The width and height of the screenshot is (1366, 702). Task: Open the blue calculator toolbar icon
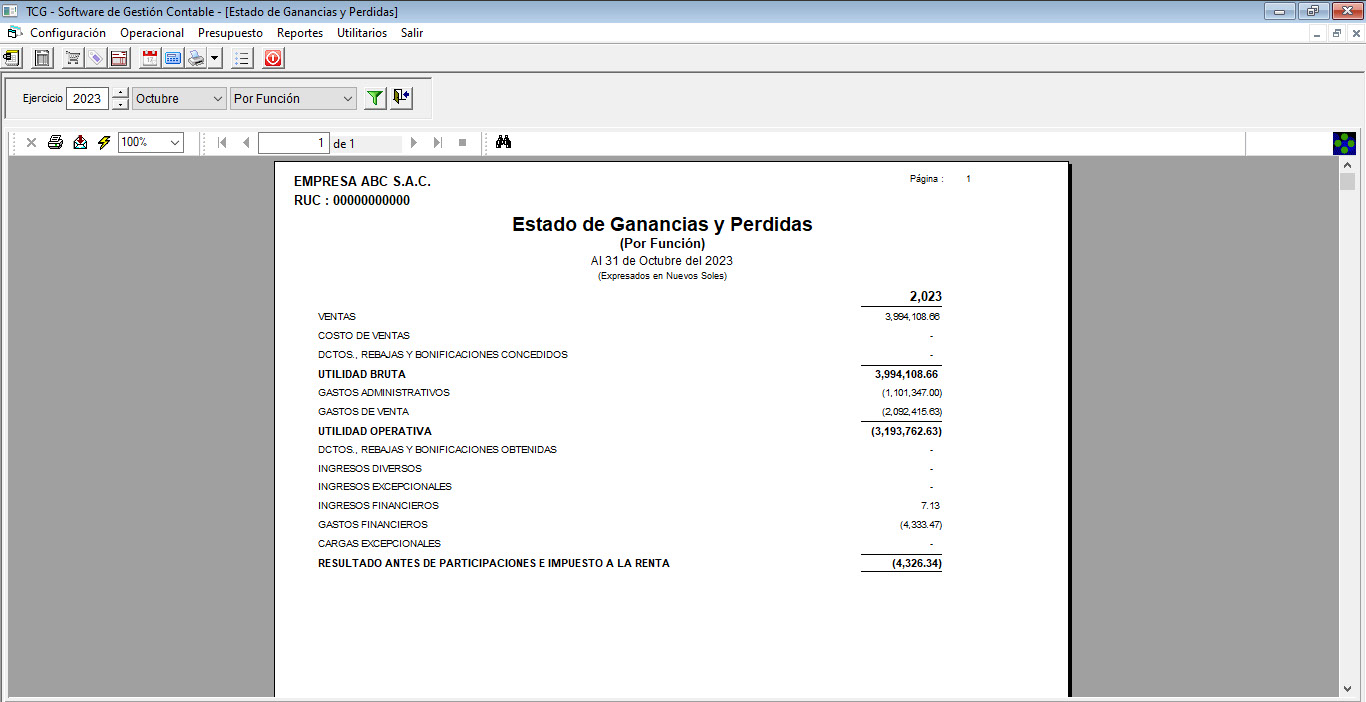click(173, 59)
